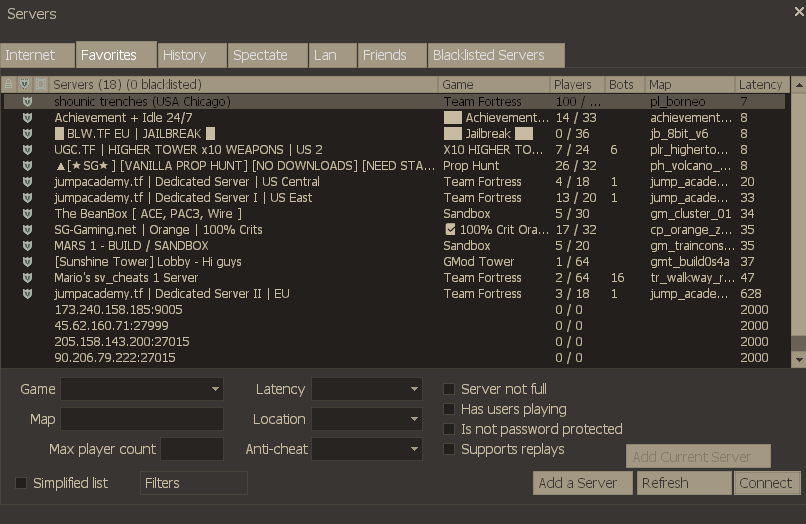The height and width of the screenshot is (524, 806).
Task: Click shield icon for VANILLA PROP HUNT server
Action: pos(27,166)
